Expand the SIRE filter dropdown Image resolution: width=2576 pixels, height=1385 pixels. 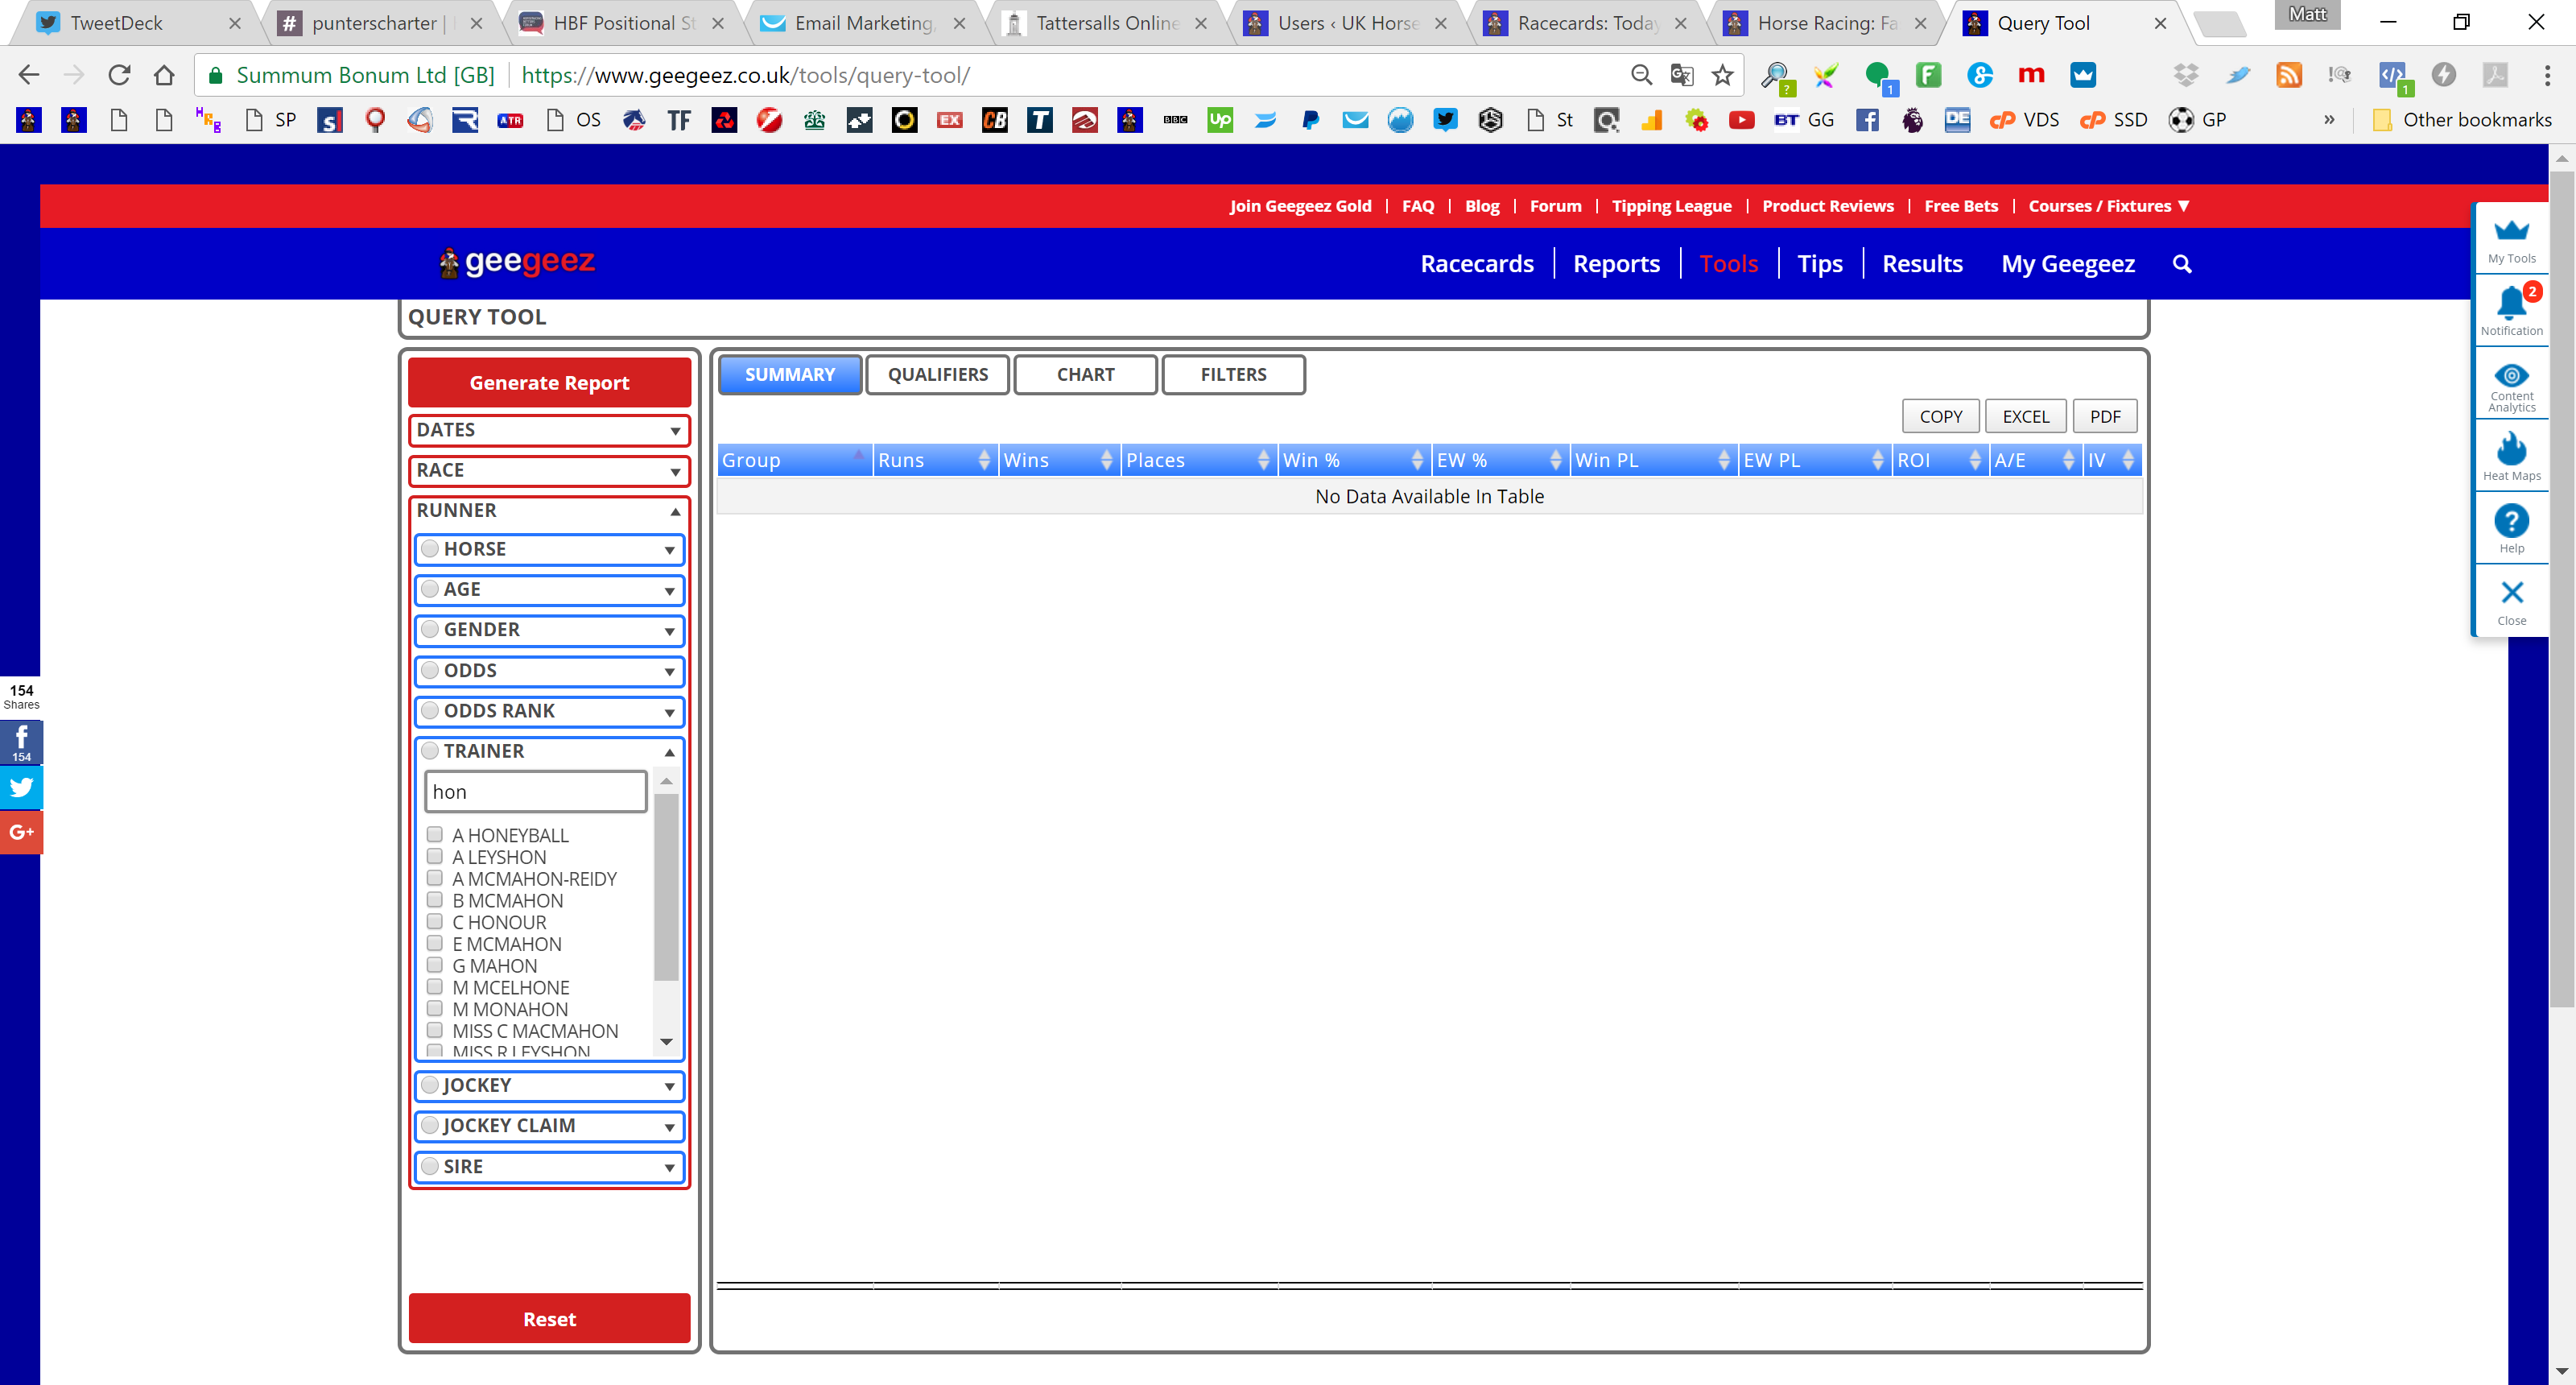point(549,1167)
